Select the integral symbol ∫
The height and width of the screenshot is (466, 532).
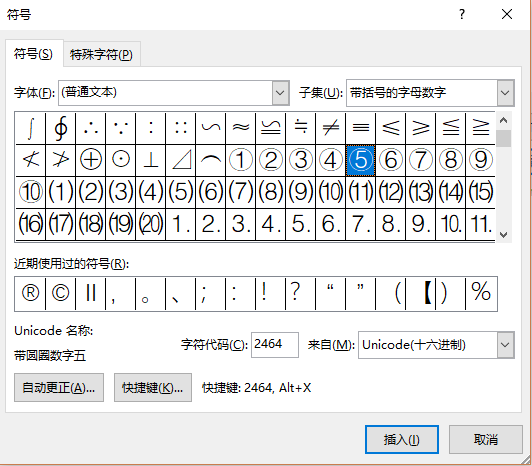pyautogui.click(x=31, y=128)
